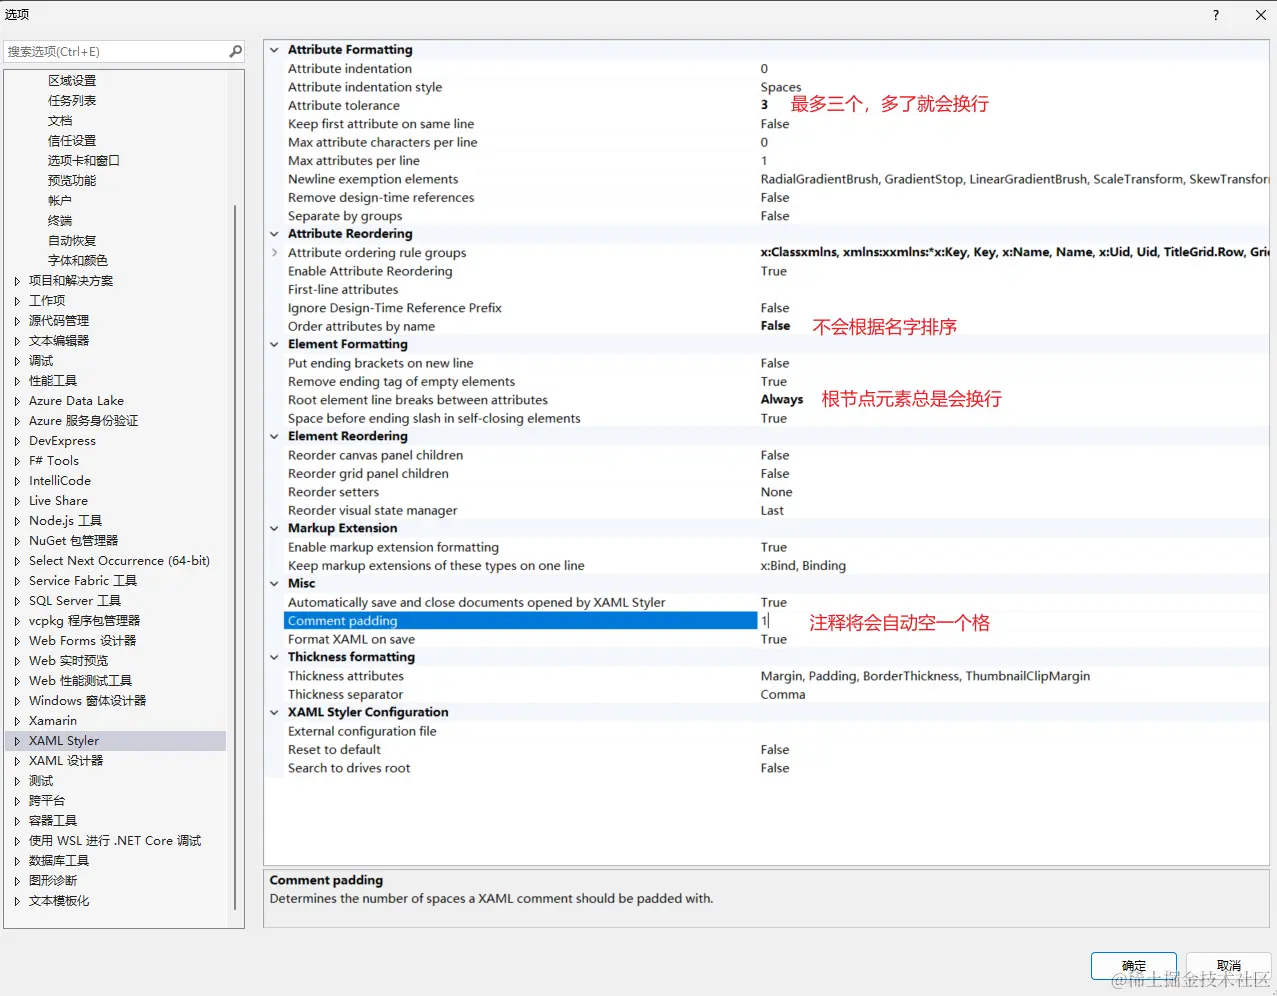The image size is (1277, 996).
Task: Select Enable Attribute Reordering property
Action: click(x=370, y=271)
